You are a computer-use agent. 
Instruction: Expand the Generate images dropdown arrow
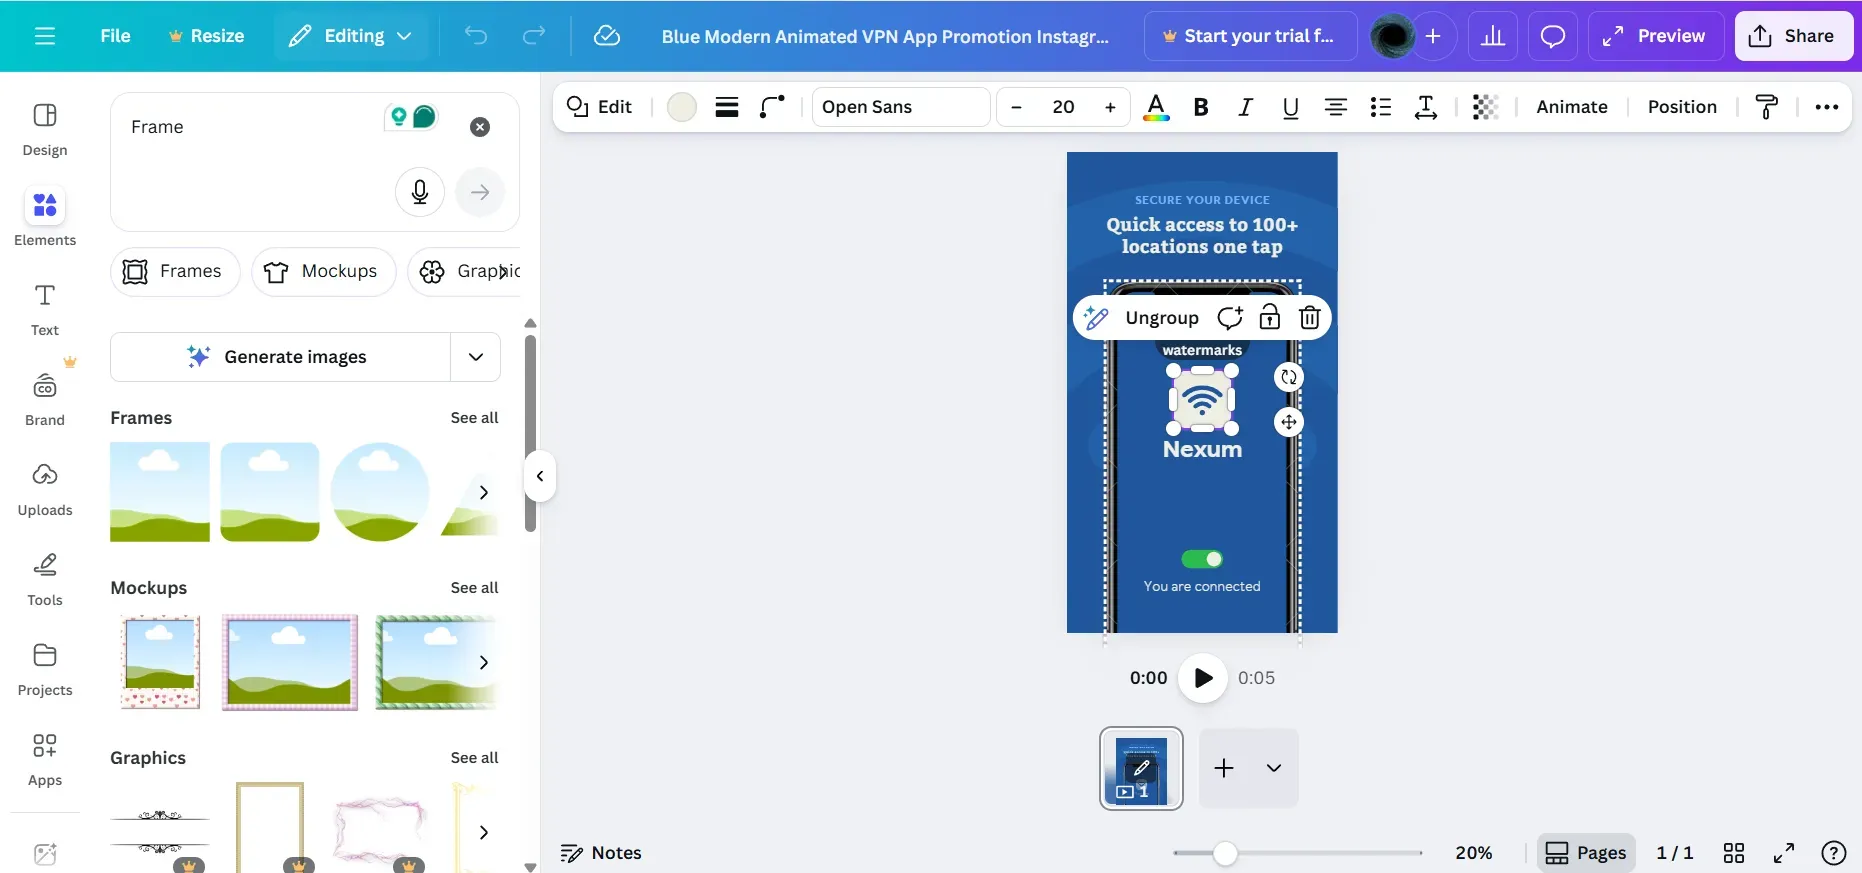coord(476,357)
